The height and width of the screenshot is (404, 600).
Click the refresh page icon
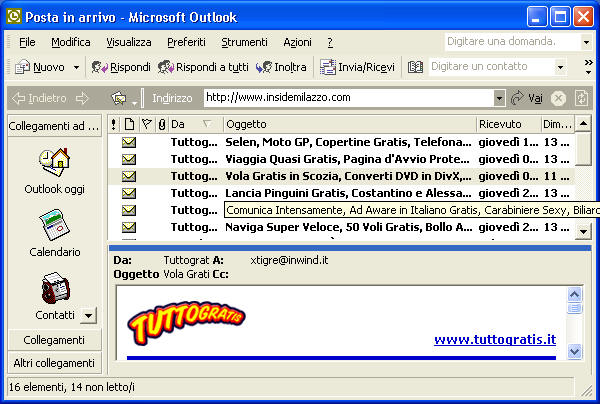pyautogui.click(x=582, y=98)
